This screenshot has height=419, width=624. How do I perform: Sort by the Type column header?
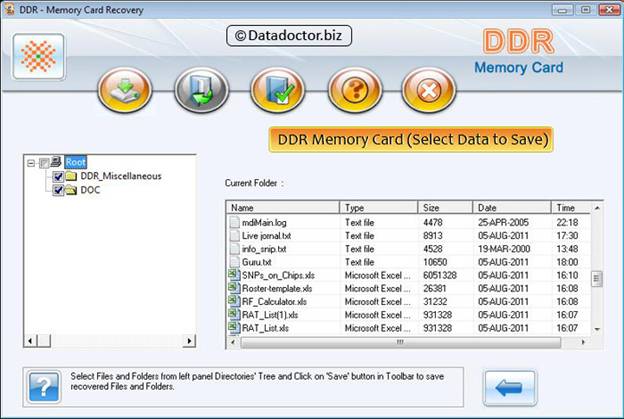(379, 208)
